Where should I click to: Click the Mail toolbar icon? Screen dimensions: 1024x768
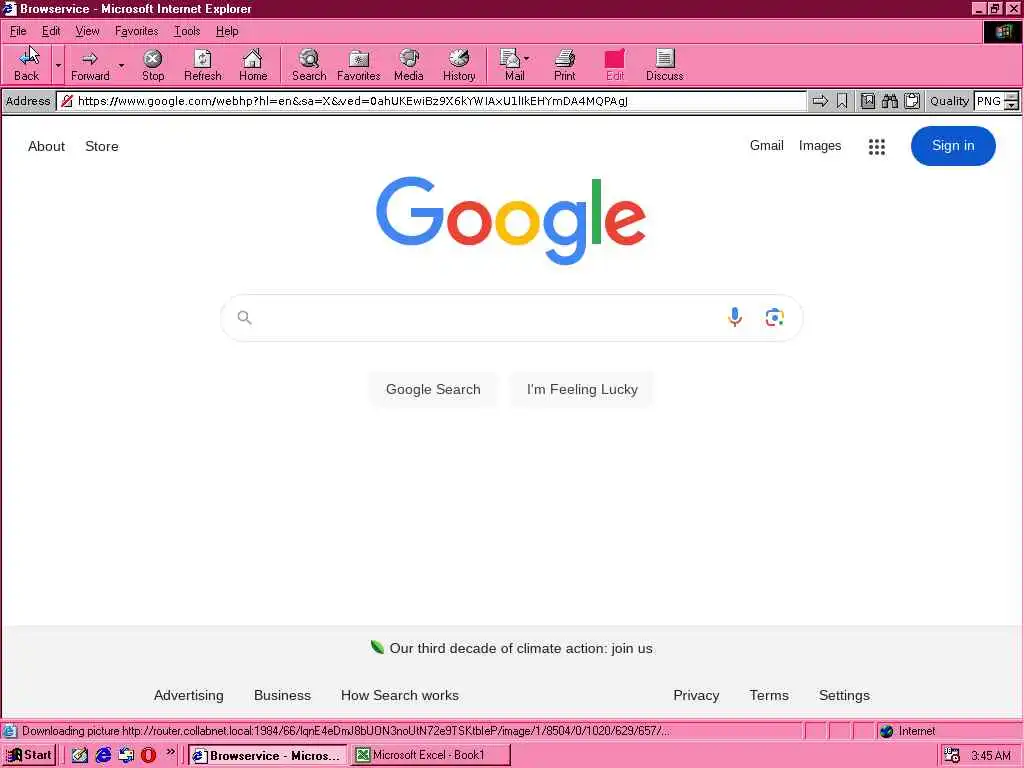pos(511,65)
